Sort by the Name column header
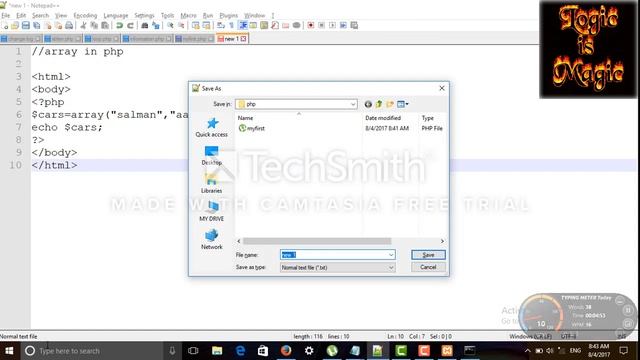 (x=245, y=118)
